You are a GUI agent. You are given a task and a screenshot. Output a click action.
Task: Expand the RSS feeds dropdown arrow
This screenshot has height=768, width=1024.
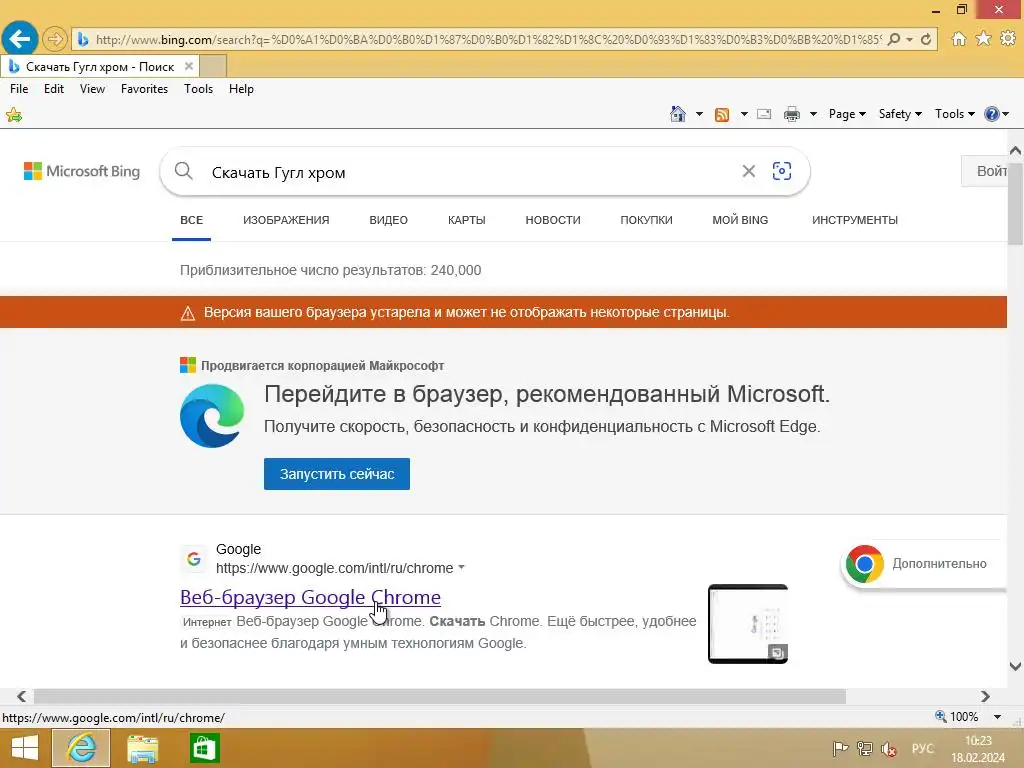[x=744, y=114]
